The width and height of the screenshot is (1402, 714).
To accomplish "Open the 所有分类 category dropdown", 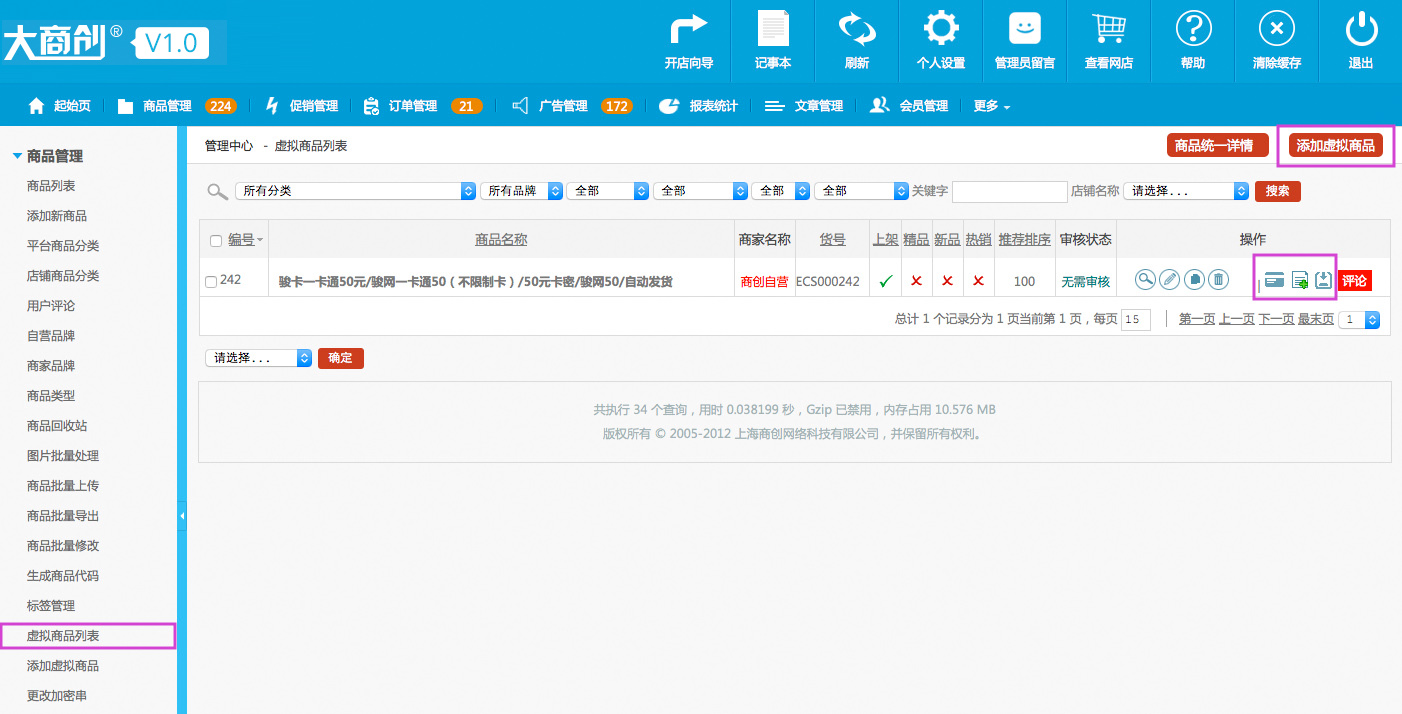I will point(355,190).
